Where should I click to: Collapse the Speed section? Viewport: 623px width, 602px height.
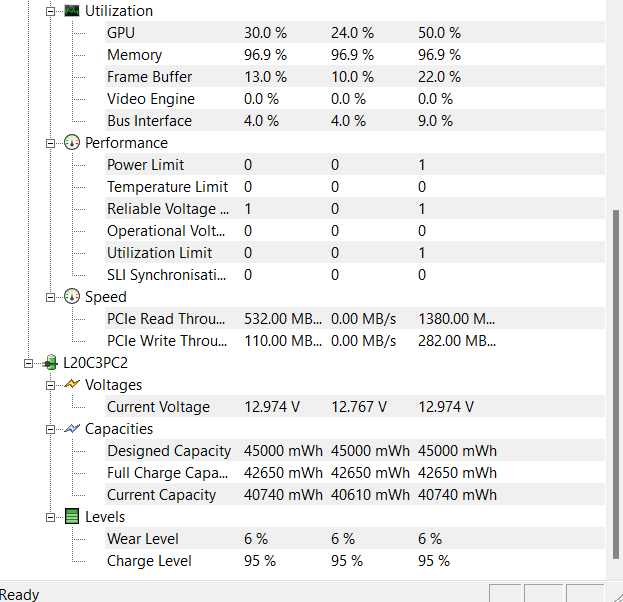(51, 297)
